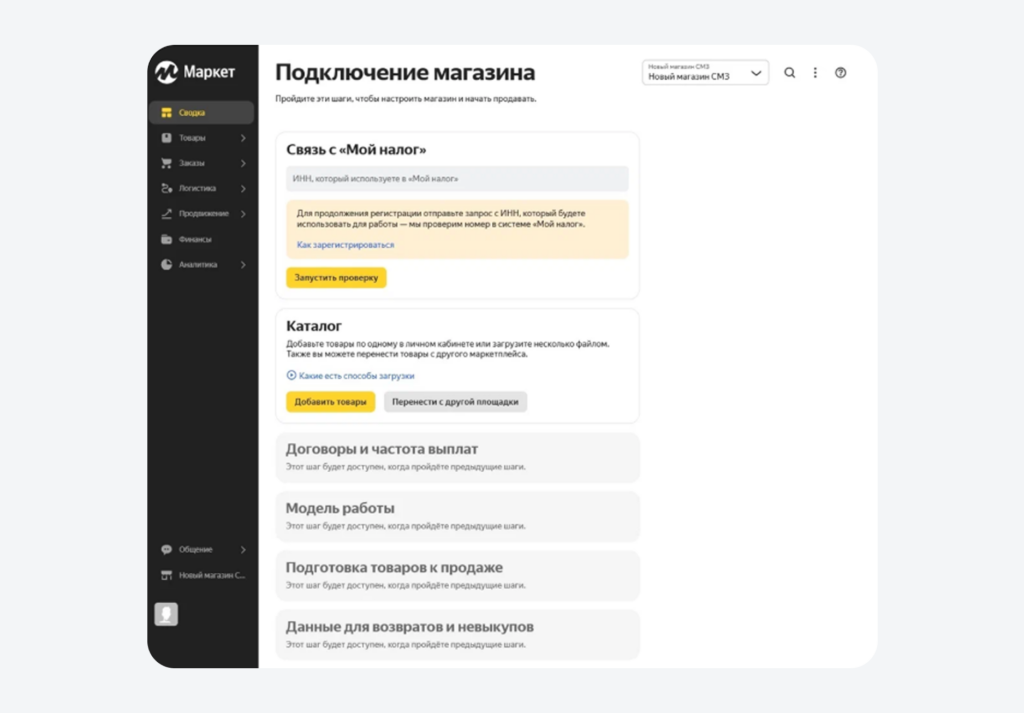The image size is (1024, 713).
Task: Click the Запустить проверку button
Action: (x=336, y=277)
